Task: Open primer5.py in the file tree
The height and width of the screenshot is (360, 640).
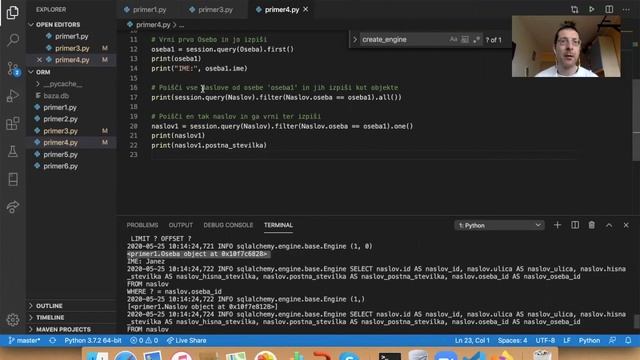Action: coord(60,155)
